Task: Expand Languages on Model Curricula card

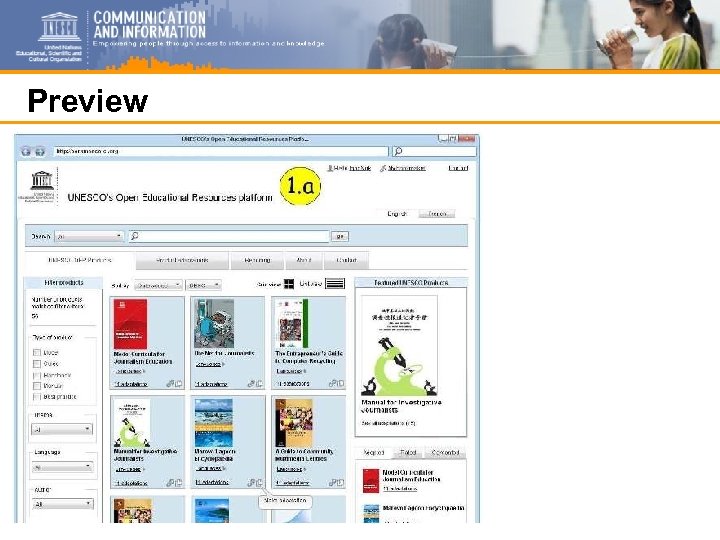Action: 130,371
